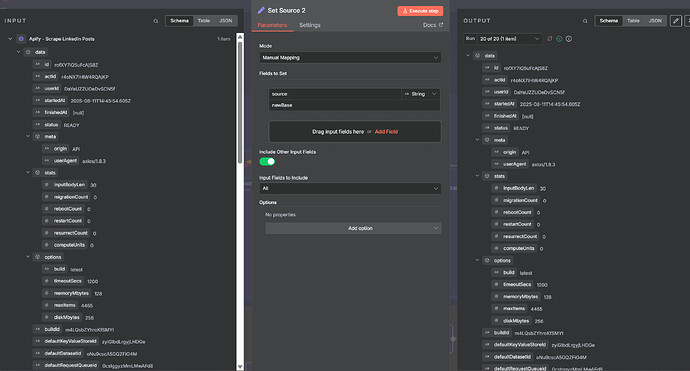Select Table view in INPUT panel
Screen dimensions: 690x371
(204, 21)
